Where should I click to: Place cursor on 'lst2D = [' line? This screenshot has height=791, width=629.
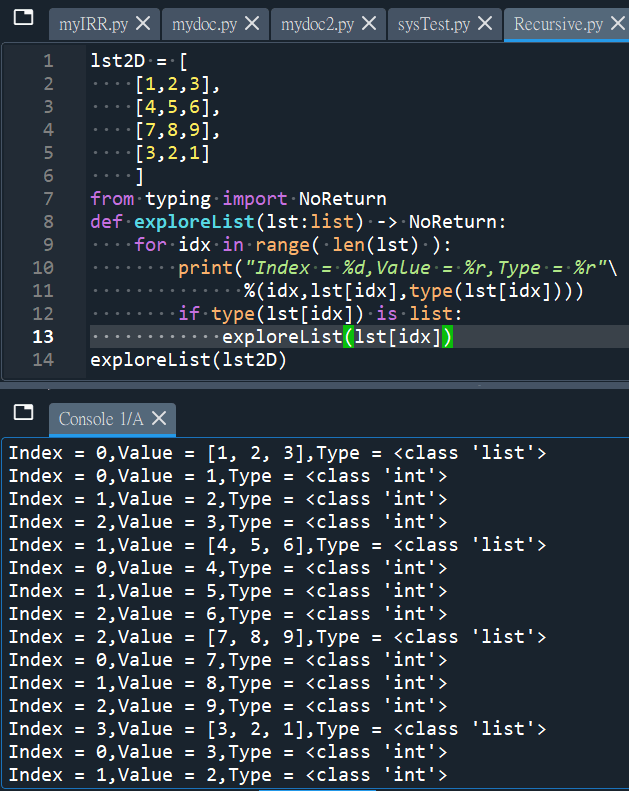139,61
